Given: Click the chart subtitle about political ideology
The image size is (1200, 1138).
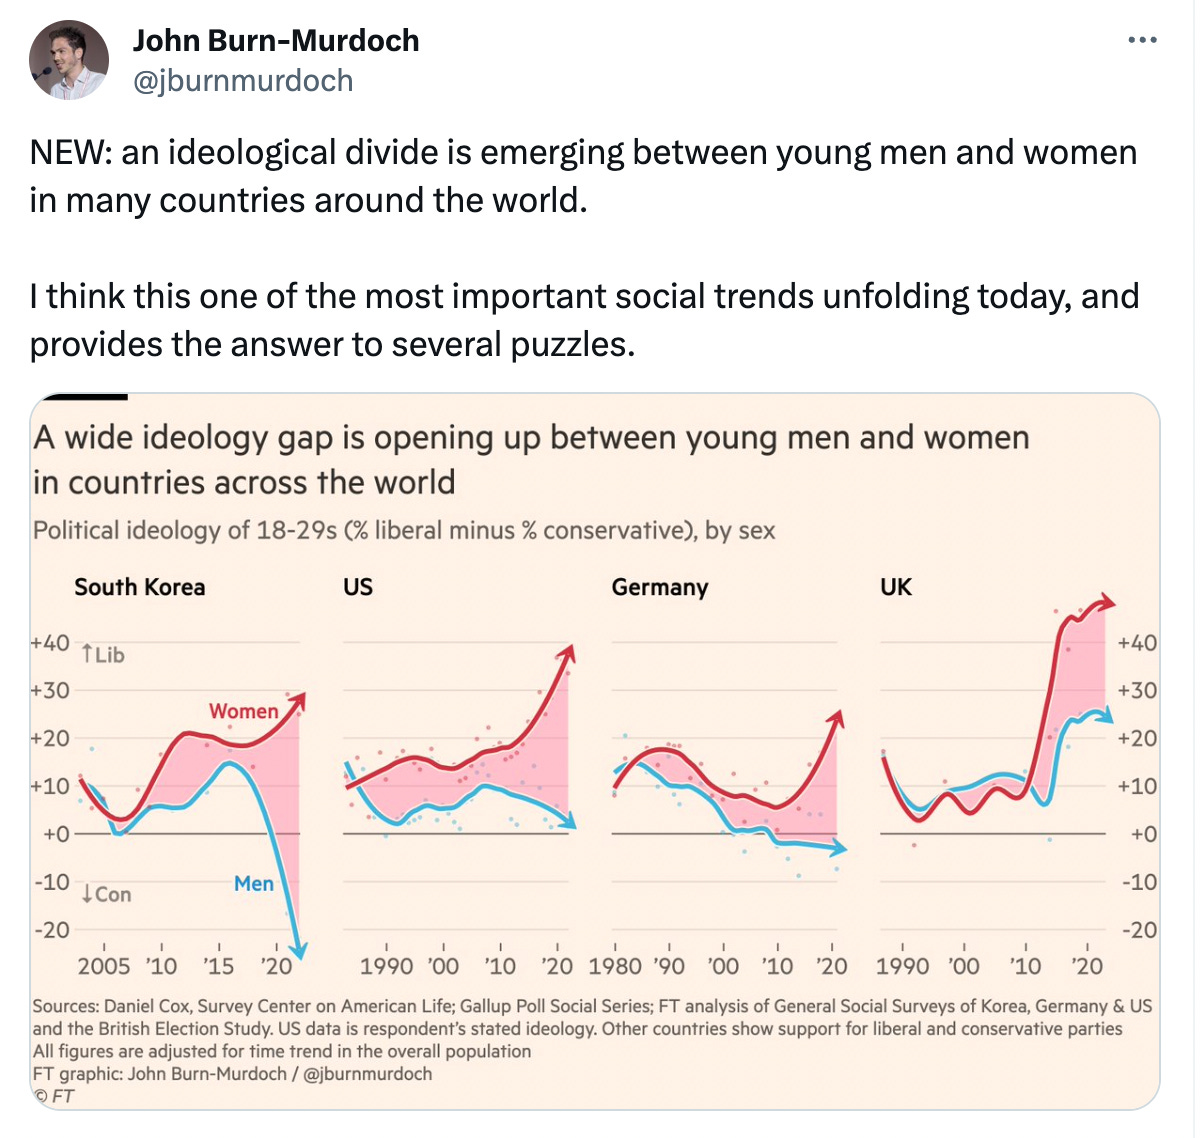Looking at the screenshot, I should point(404,530).
